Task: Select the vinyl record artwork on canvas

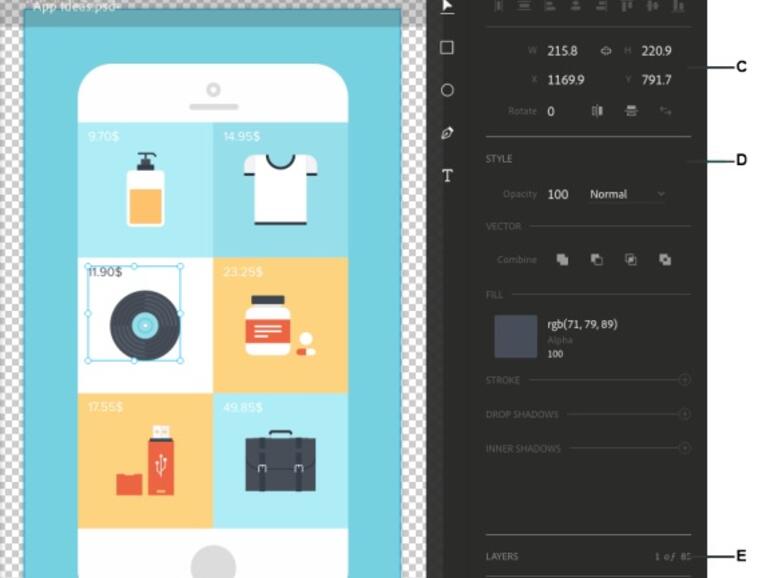Action: (145, 326)
